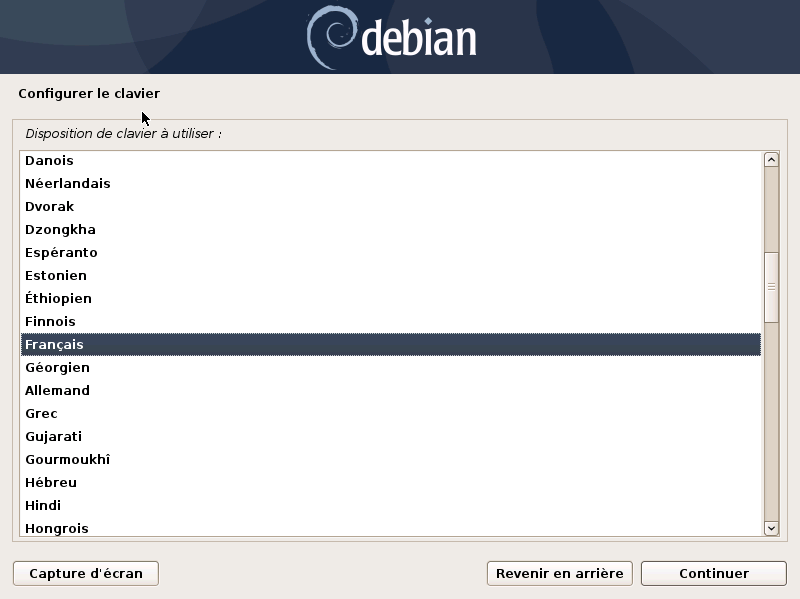The width and height of the screenshot is (800, 599).
Task: Pick Dzongkha keyboard layout
Action: pos(391,230)
